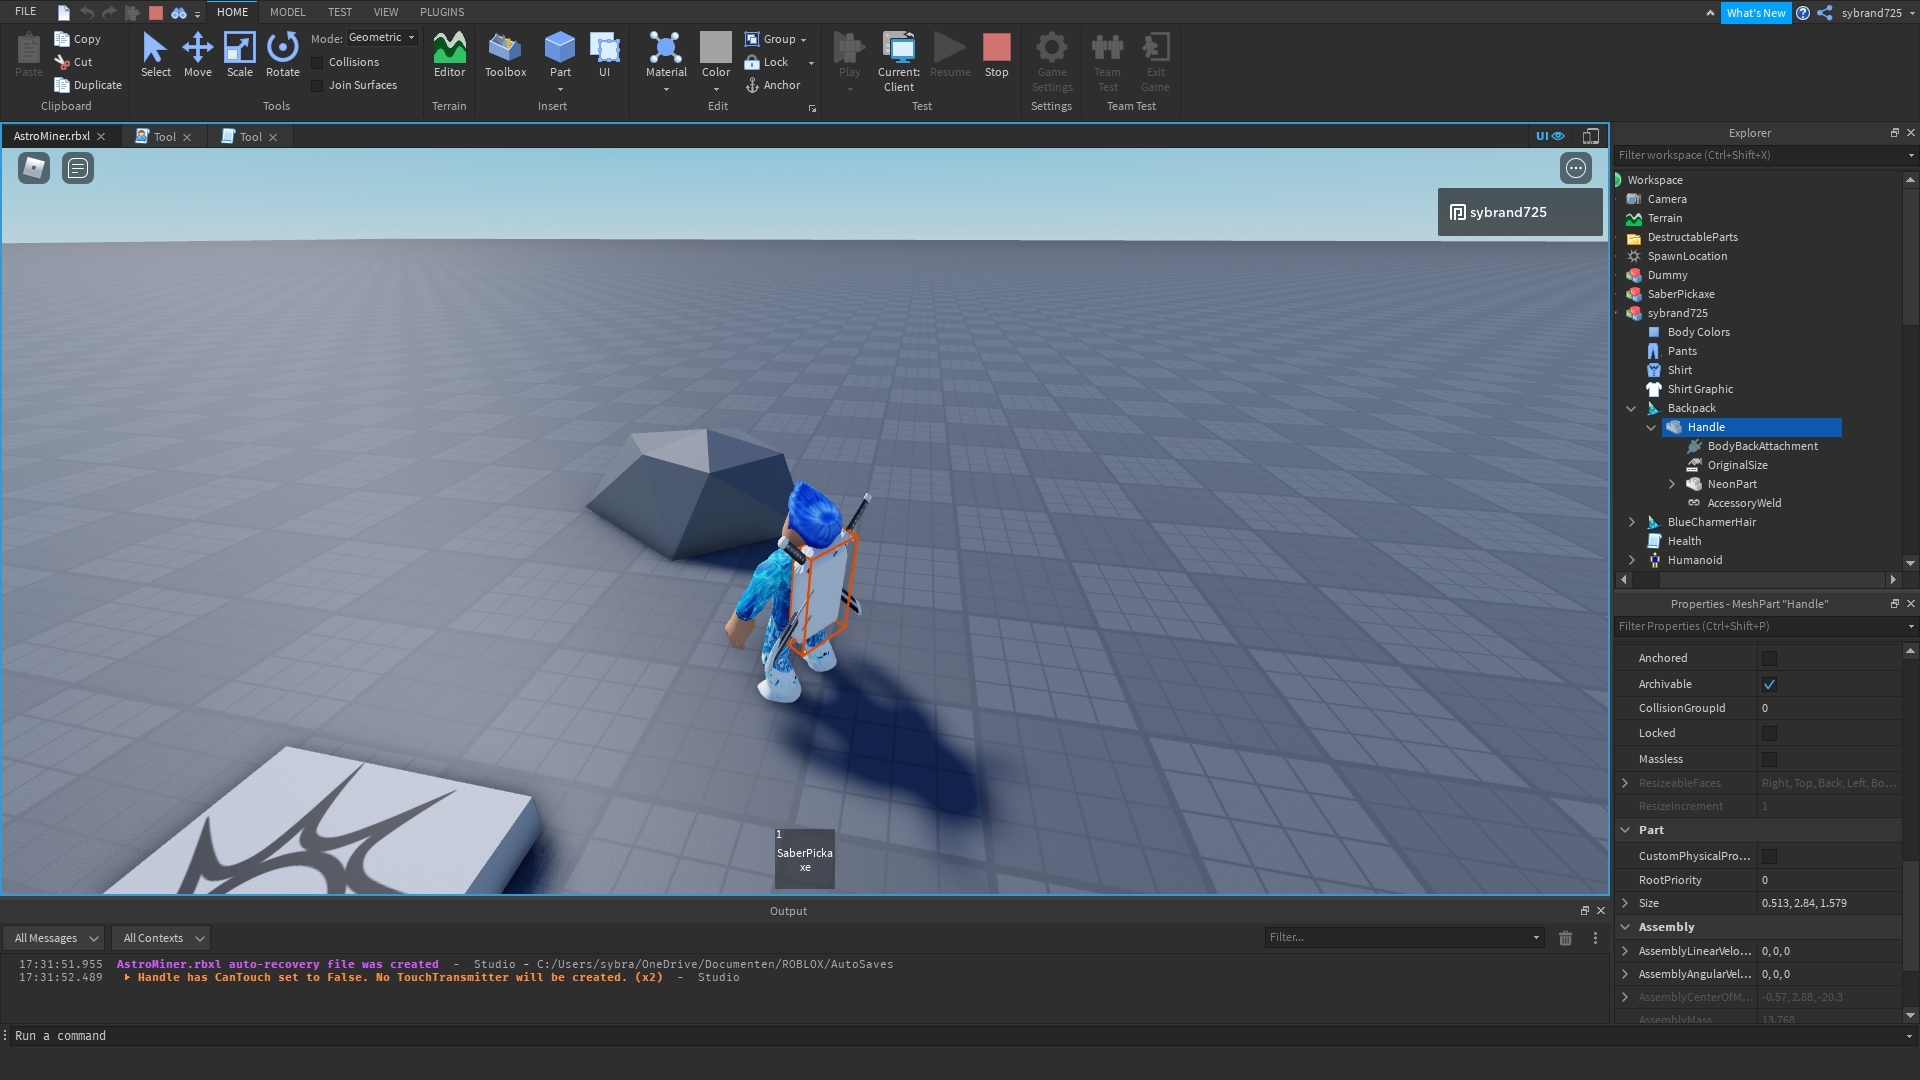This screenshot has width=1920, height=1080.
Task: Select the Move tool
Action: click(x=197, y=54)
